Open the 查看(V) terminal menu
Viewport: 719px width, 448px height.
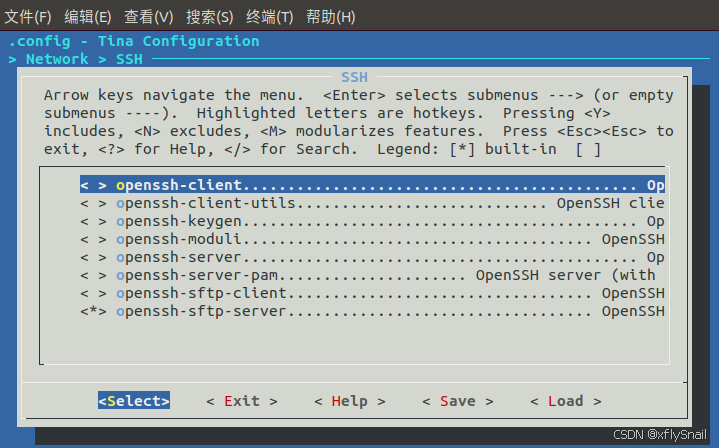(149, 17)
